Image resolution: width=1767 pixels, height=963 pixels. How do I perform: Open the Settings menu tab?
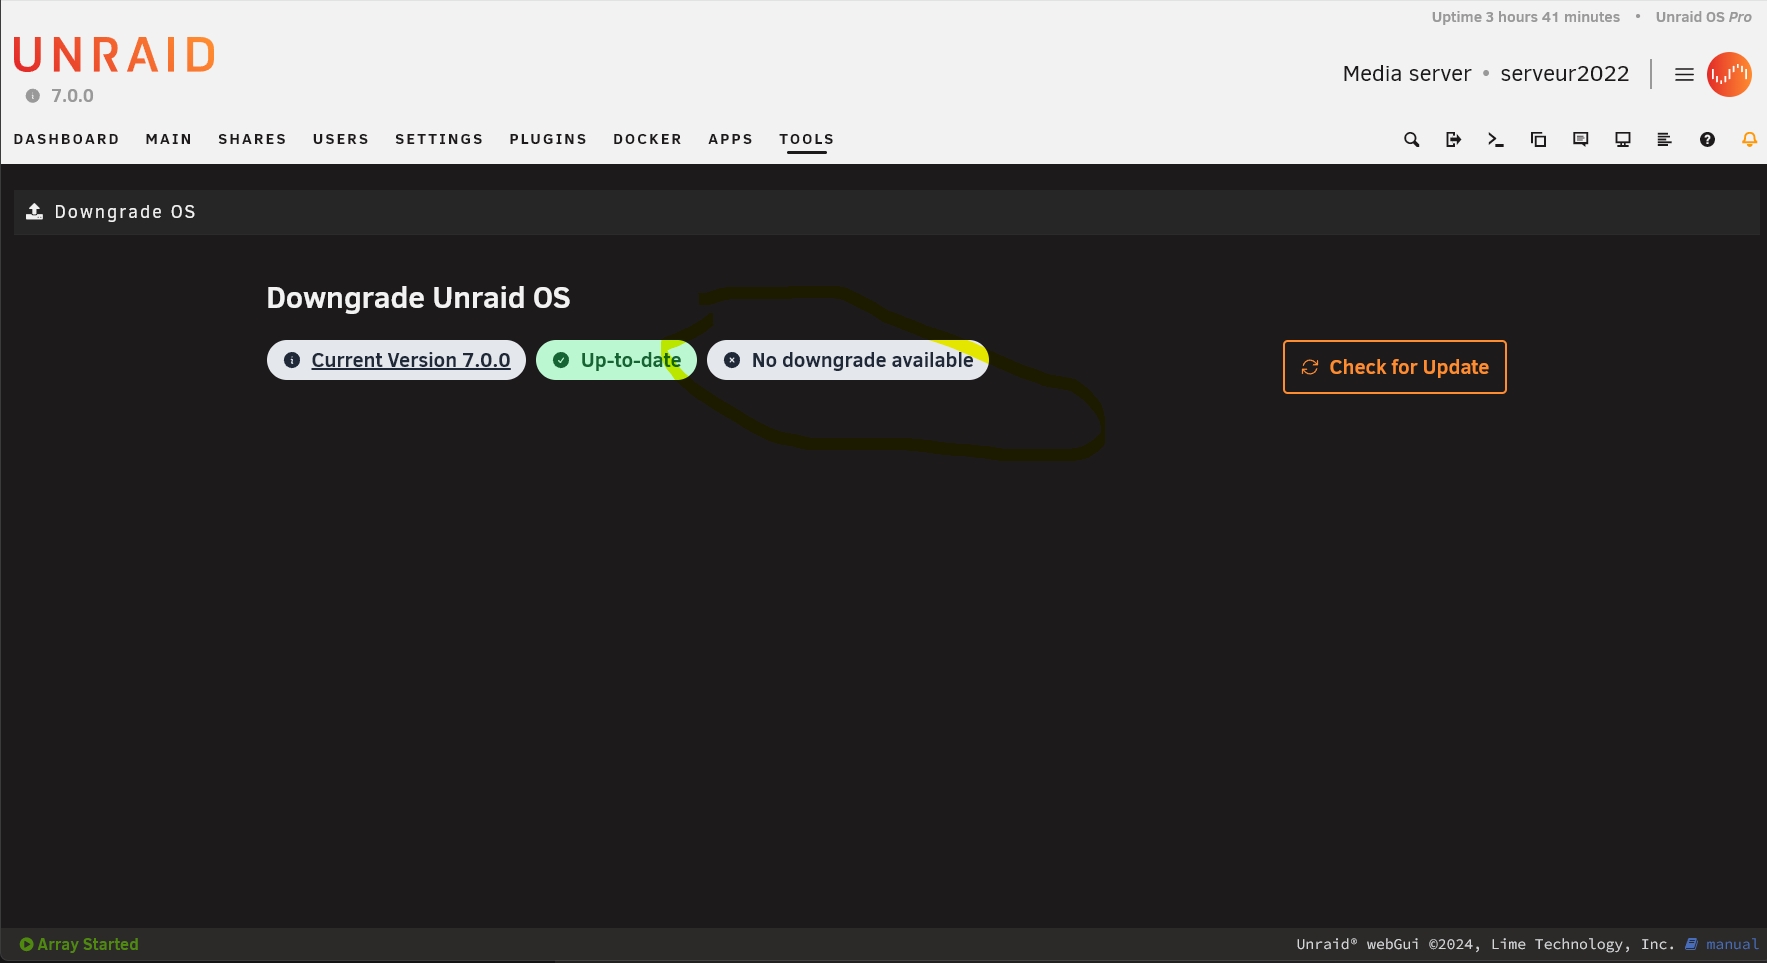click(x=439, y=139)
